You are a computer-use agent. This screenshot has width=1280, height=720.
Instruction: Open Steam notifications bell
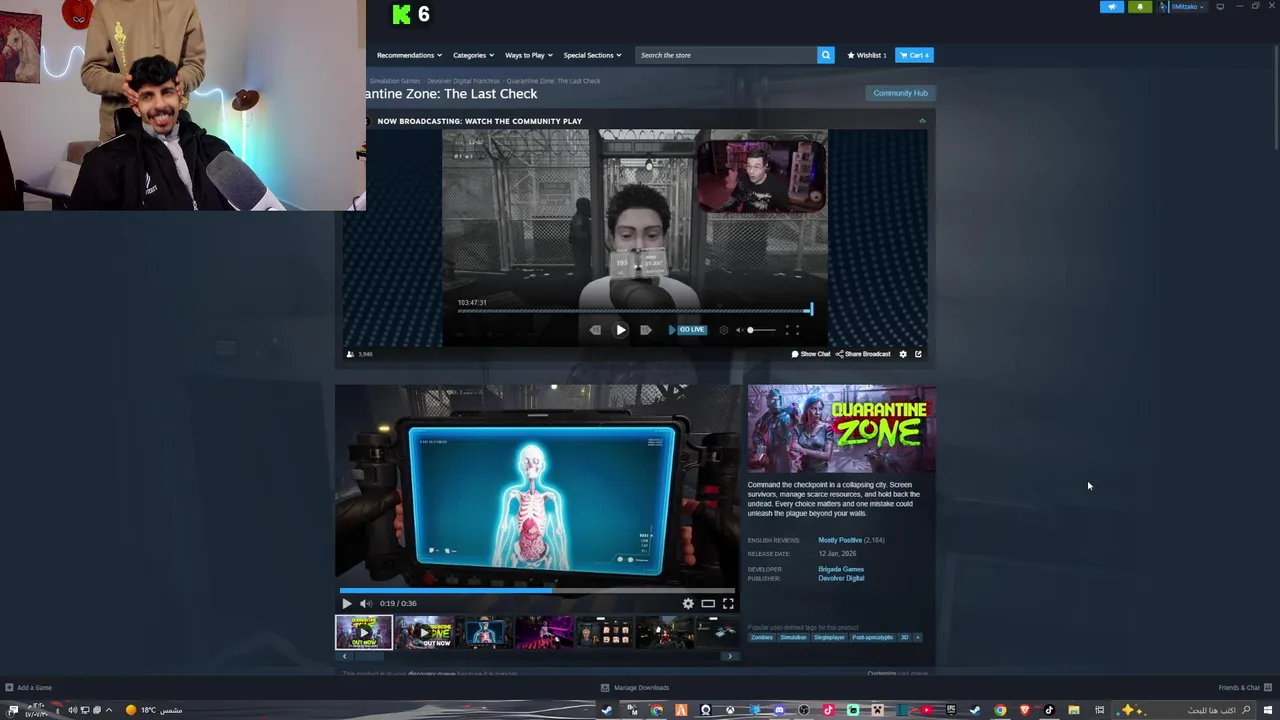(x=1139, y=7)
